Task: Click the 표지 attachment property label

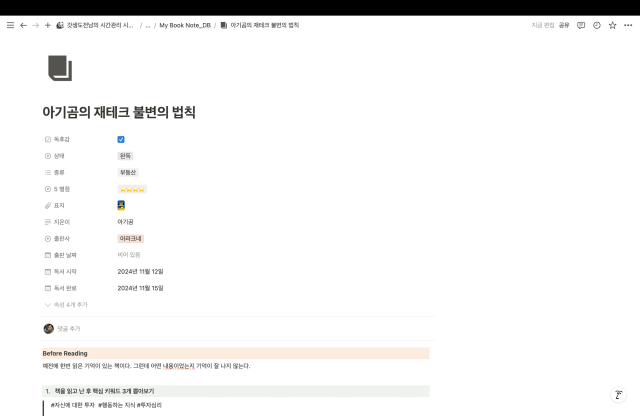Action: (55, 206)
